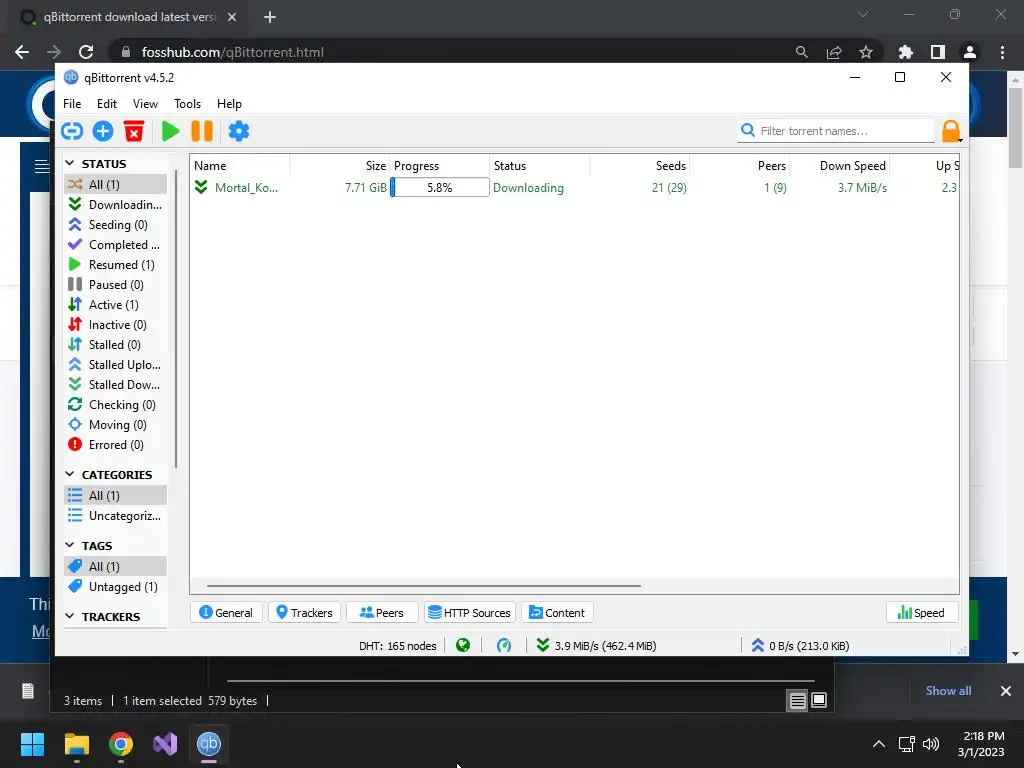Switch to the Trackers tab
Viewport: 1024px width, 768px height.
(304, 613)
